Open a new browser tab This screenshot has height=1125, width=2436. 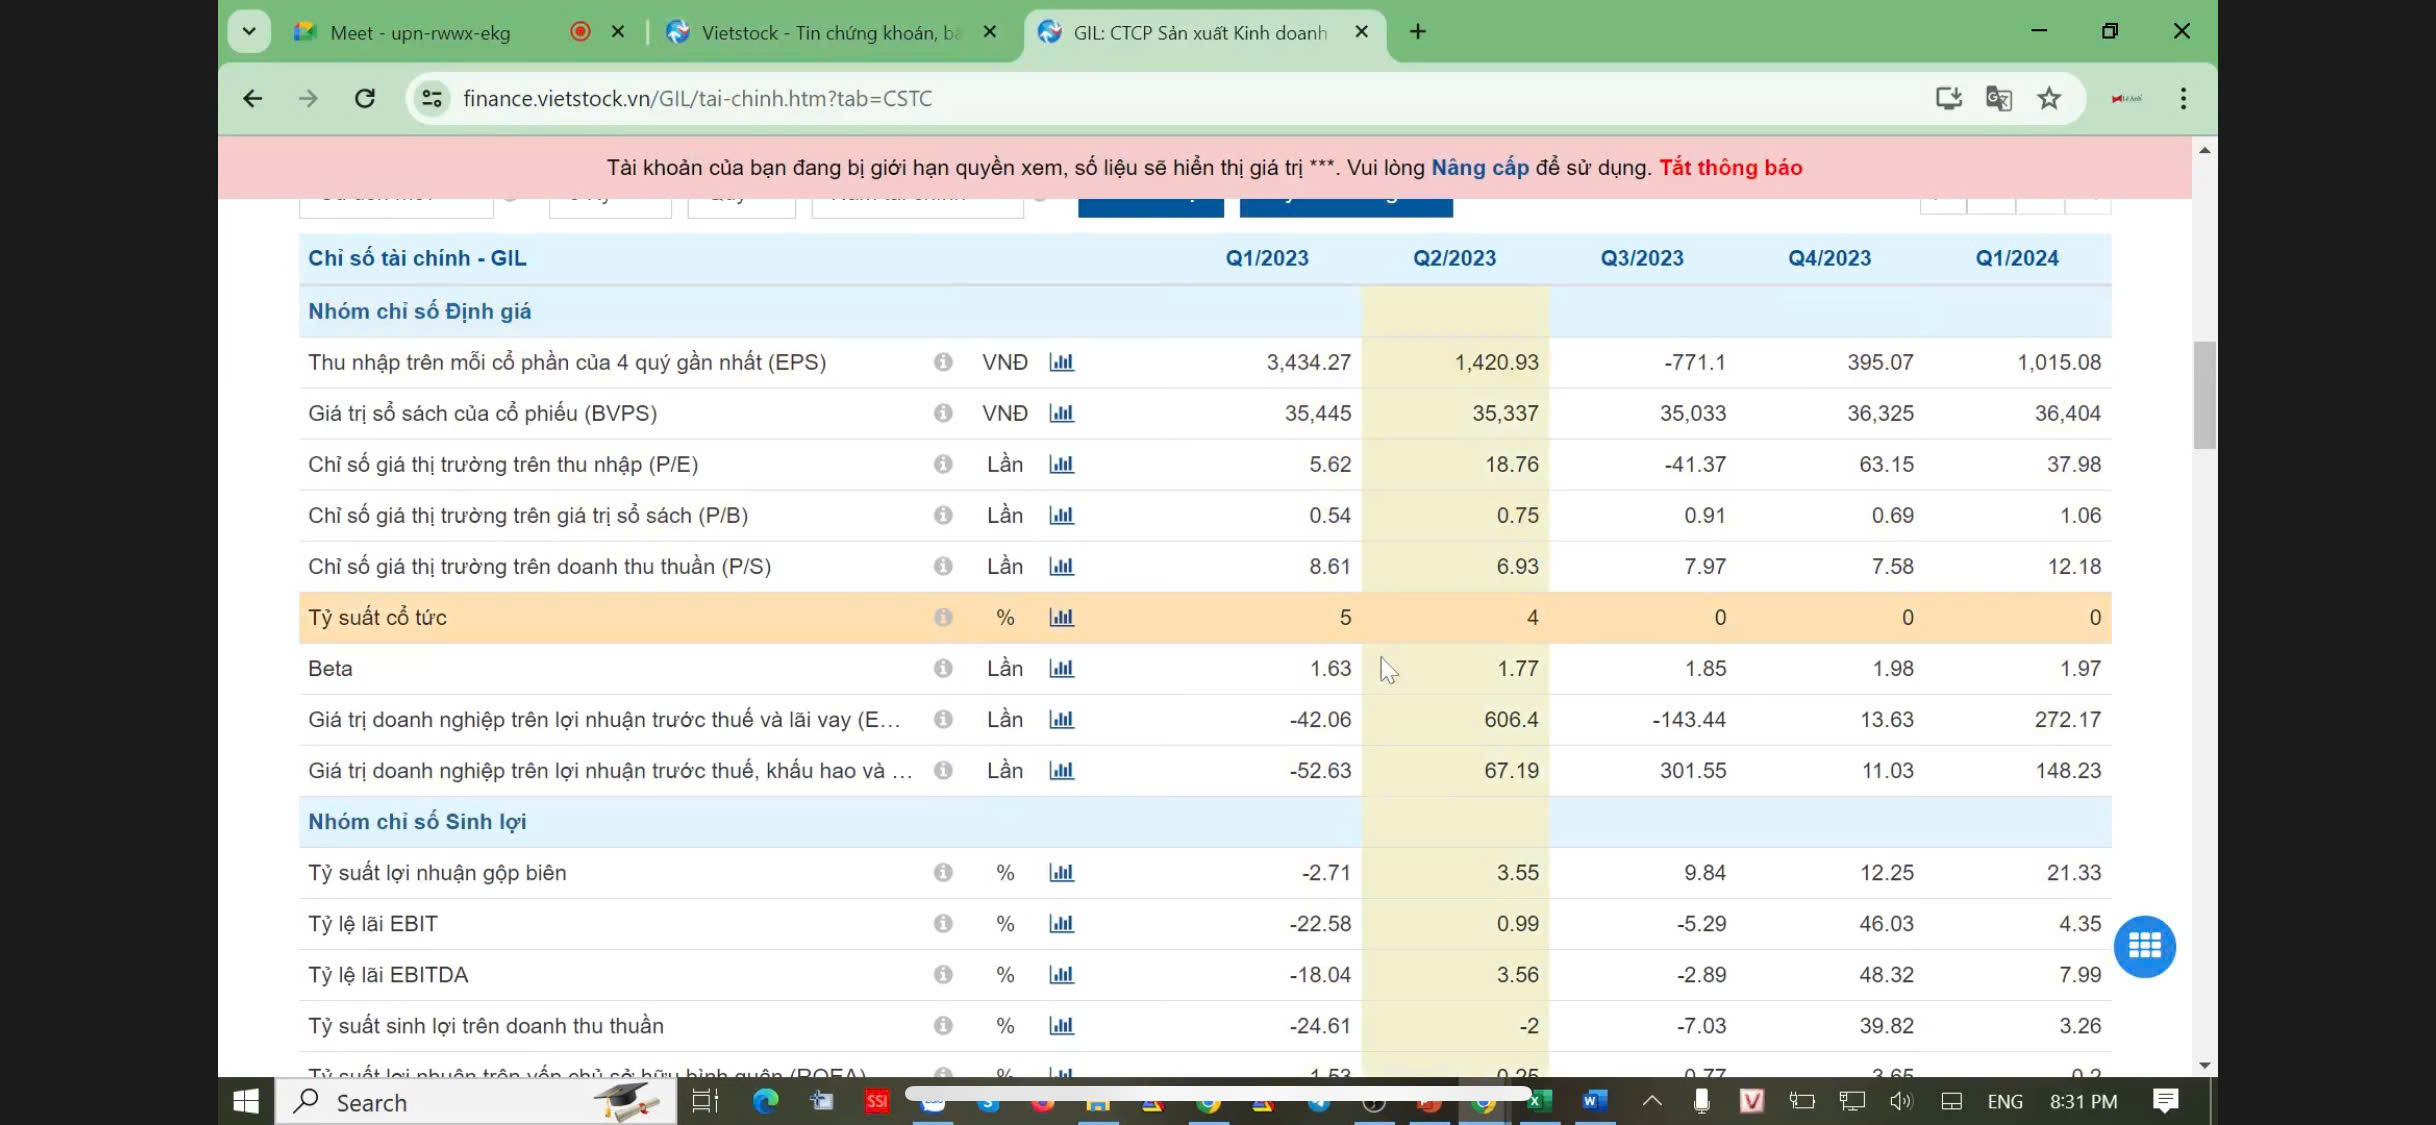coord(1417,32)
